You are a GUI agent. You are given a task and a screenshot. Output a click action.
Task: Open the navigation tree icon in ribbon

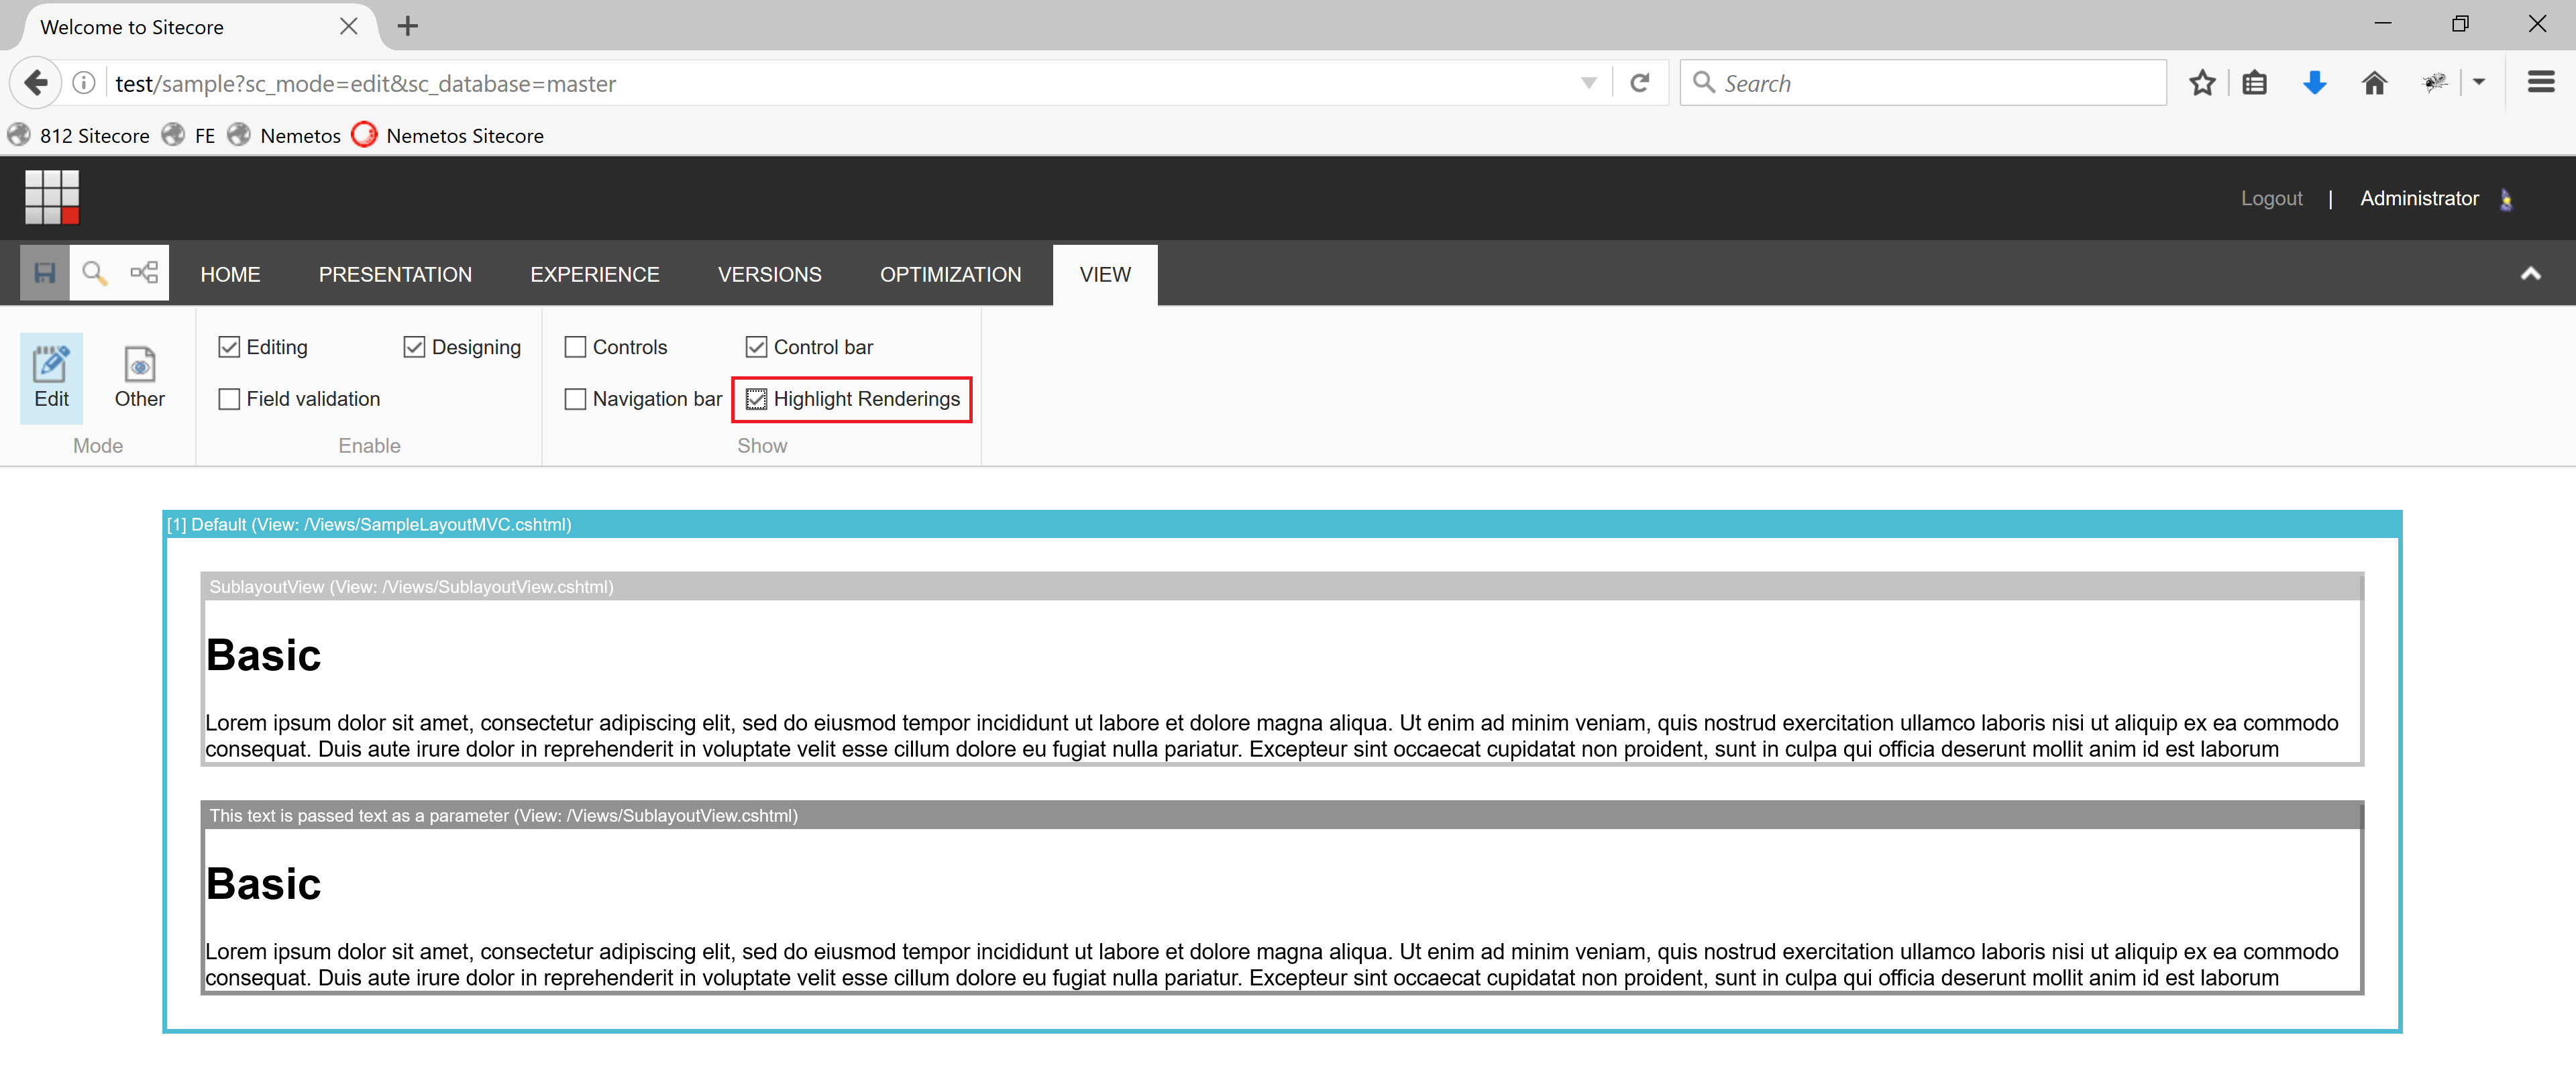coord(144,273)
